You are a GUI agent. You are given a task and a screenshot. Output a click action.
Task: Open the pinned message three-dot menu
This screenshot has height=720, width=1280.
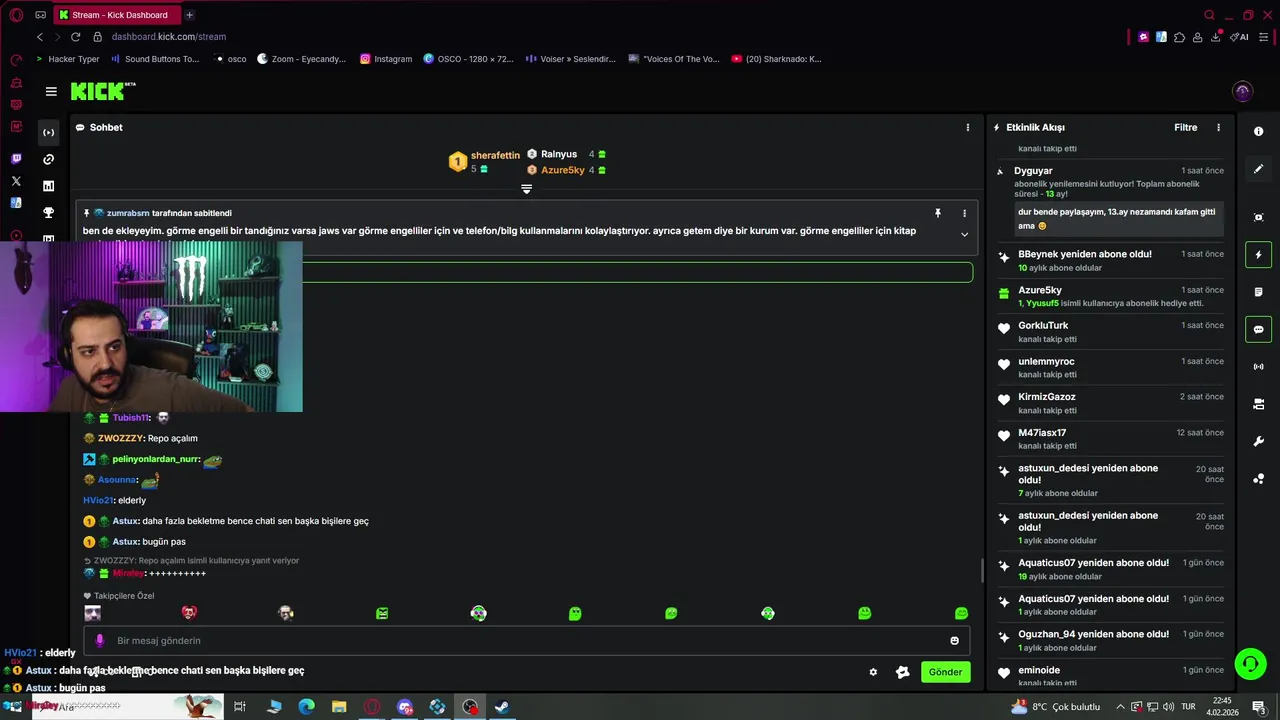click(x=964, y=213)
